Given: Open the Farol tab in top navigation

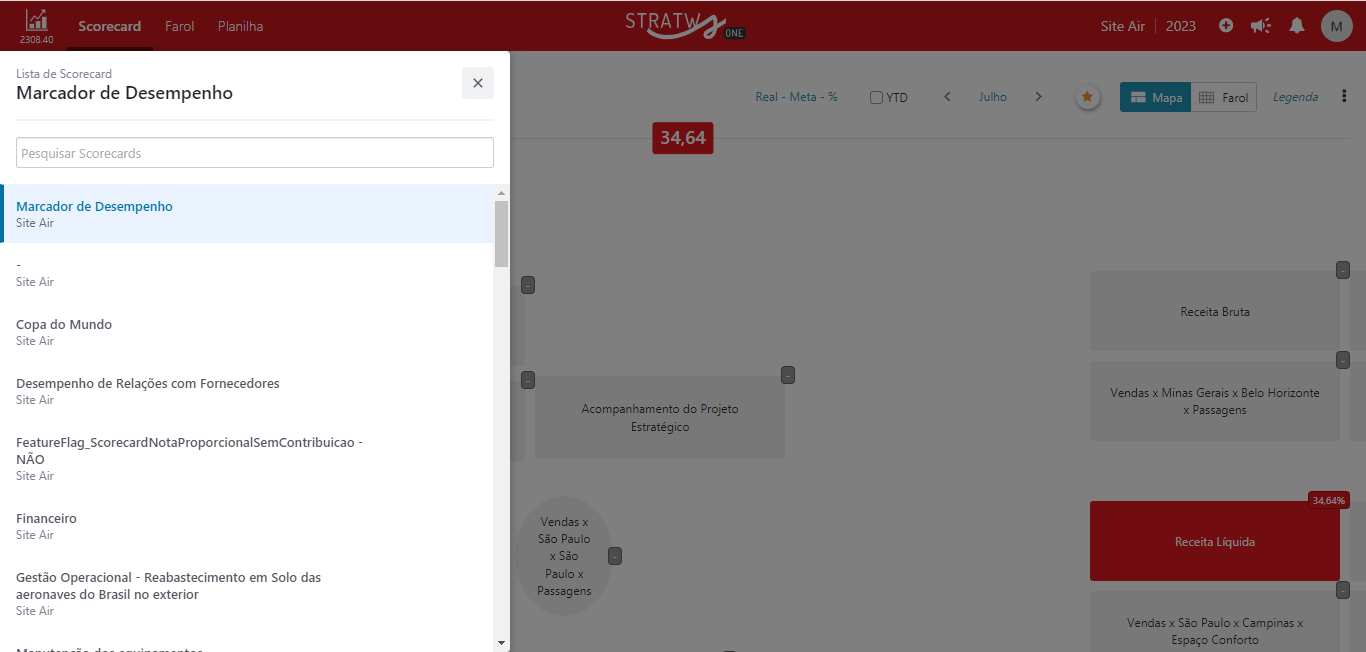Looking at the screenshot, I should pos(180,26).
